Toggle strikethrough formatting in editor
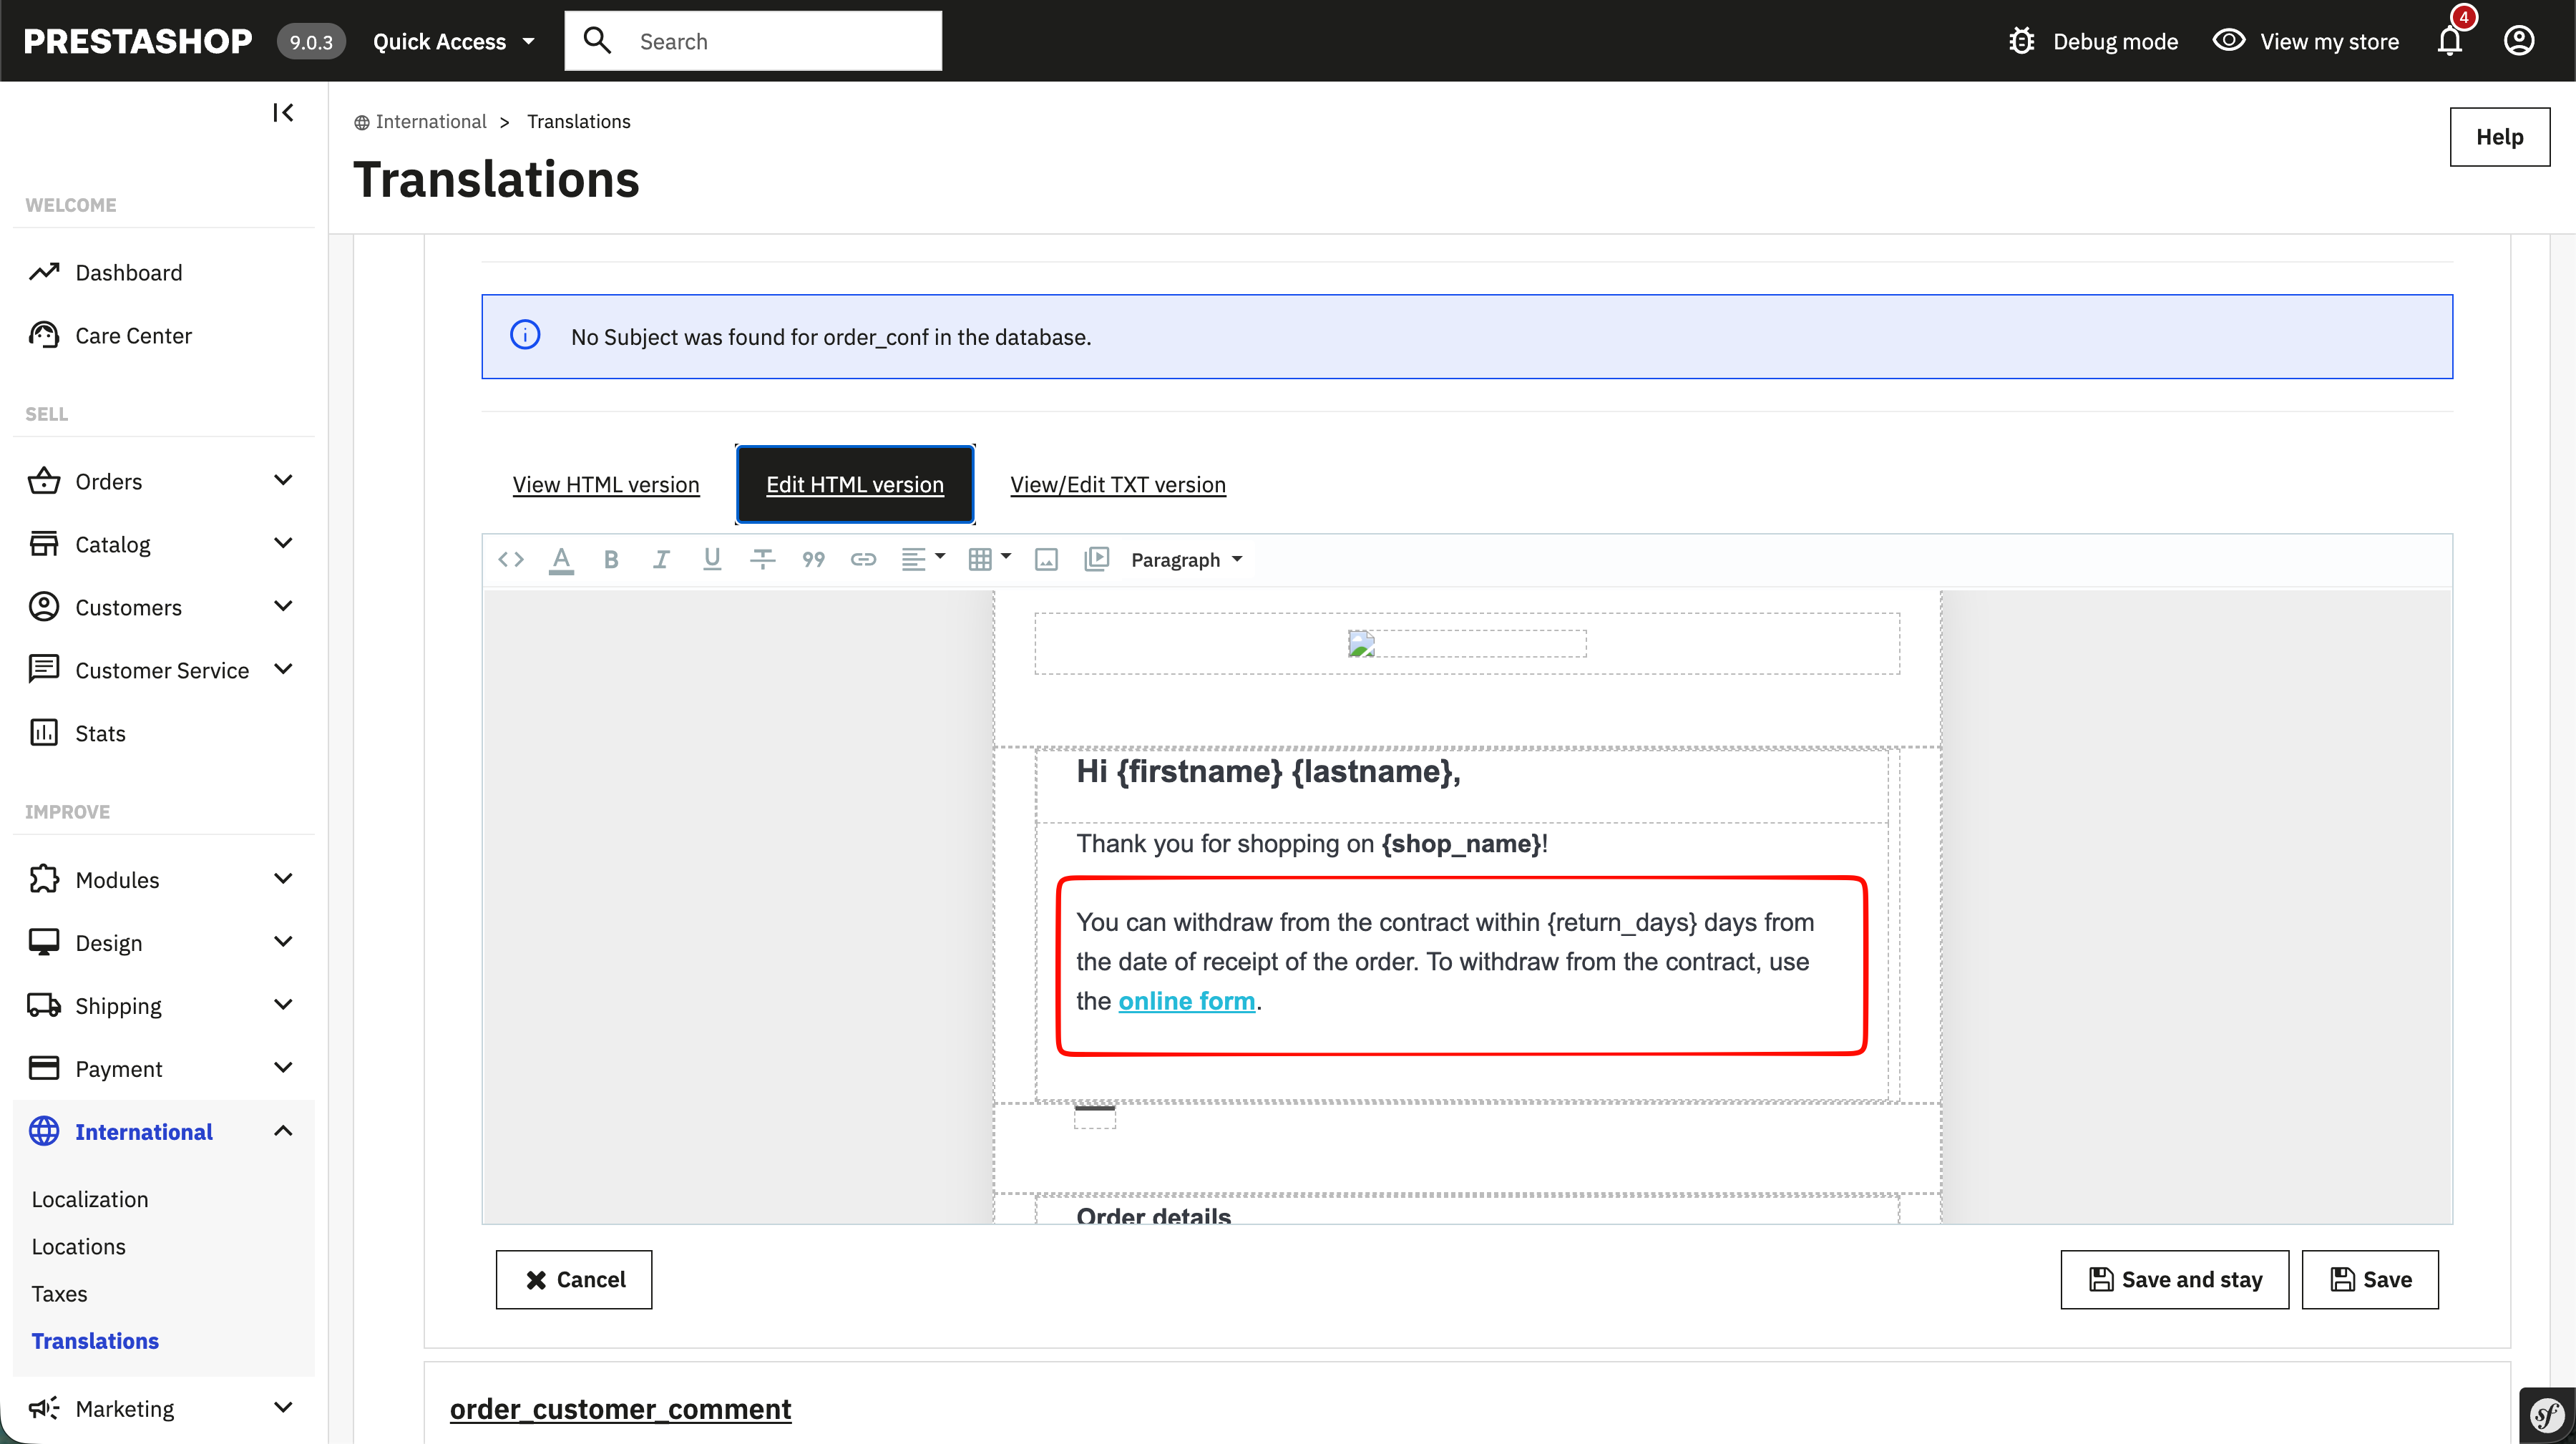 pyautogui.click(x=763, y=559)
